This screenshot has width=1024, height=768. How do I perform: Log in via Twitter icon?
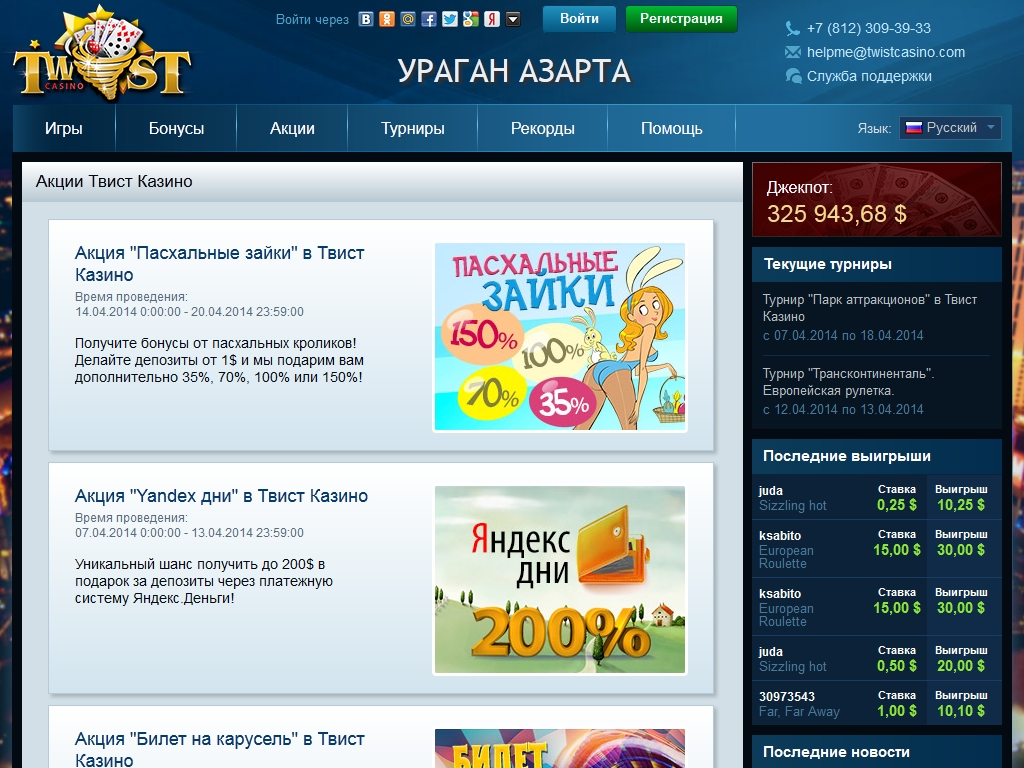tap(450, 19)
